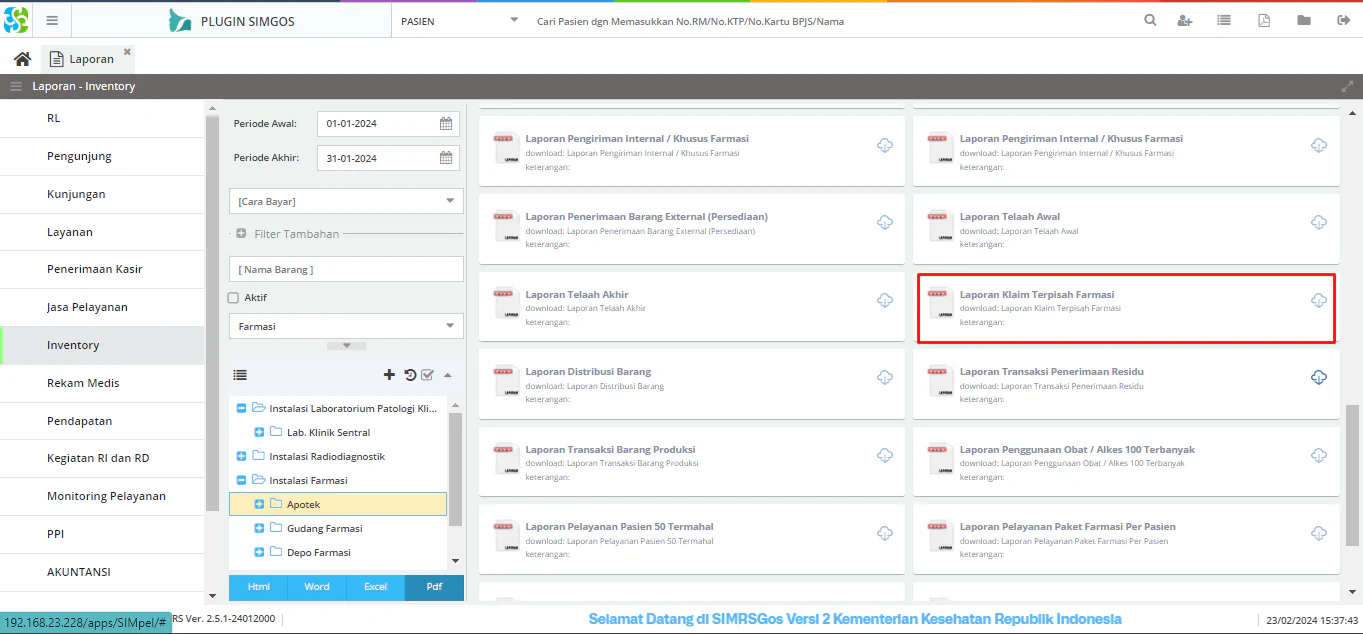Open the Periode Akhir calendar picker
This screenshot has width=1363, height=634.
[446, 158]
